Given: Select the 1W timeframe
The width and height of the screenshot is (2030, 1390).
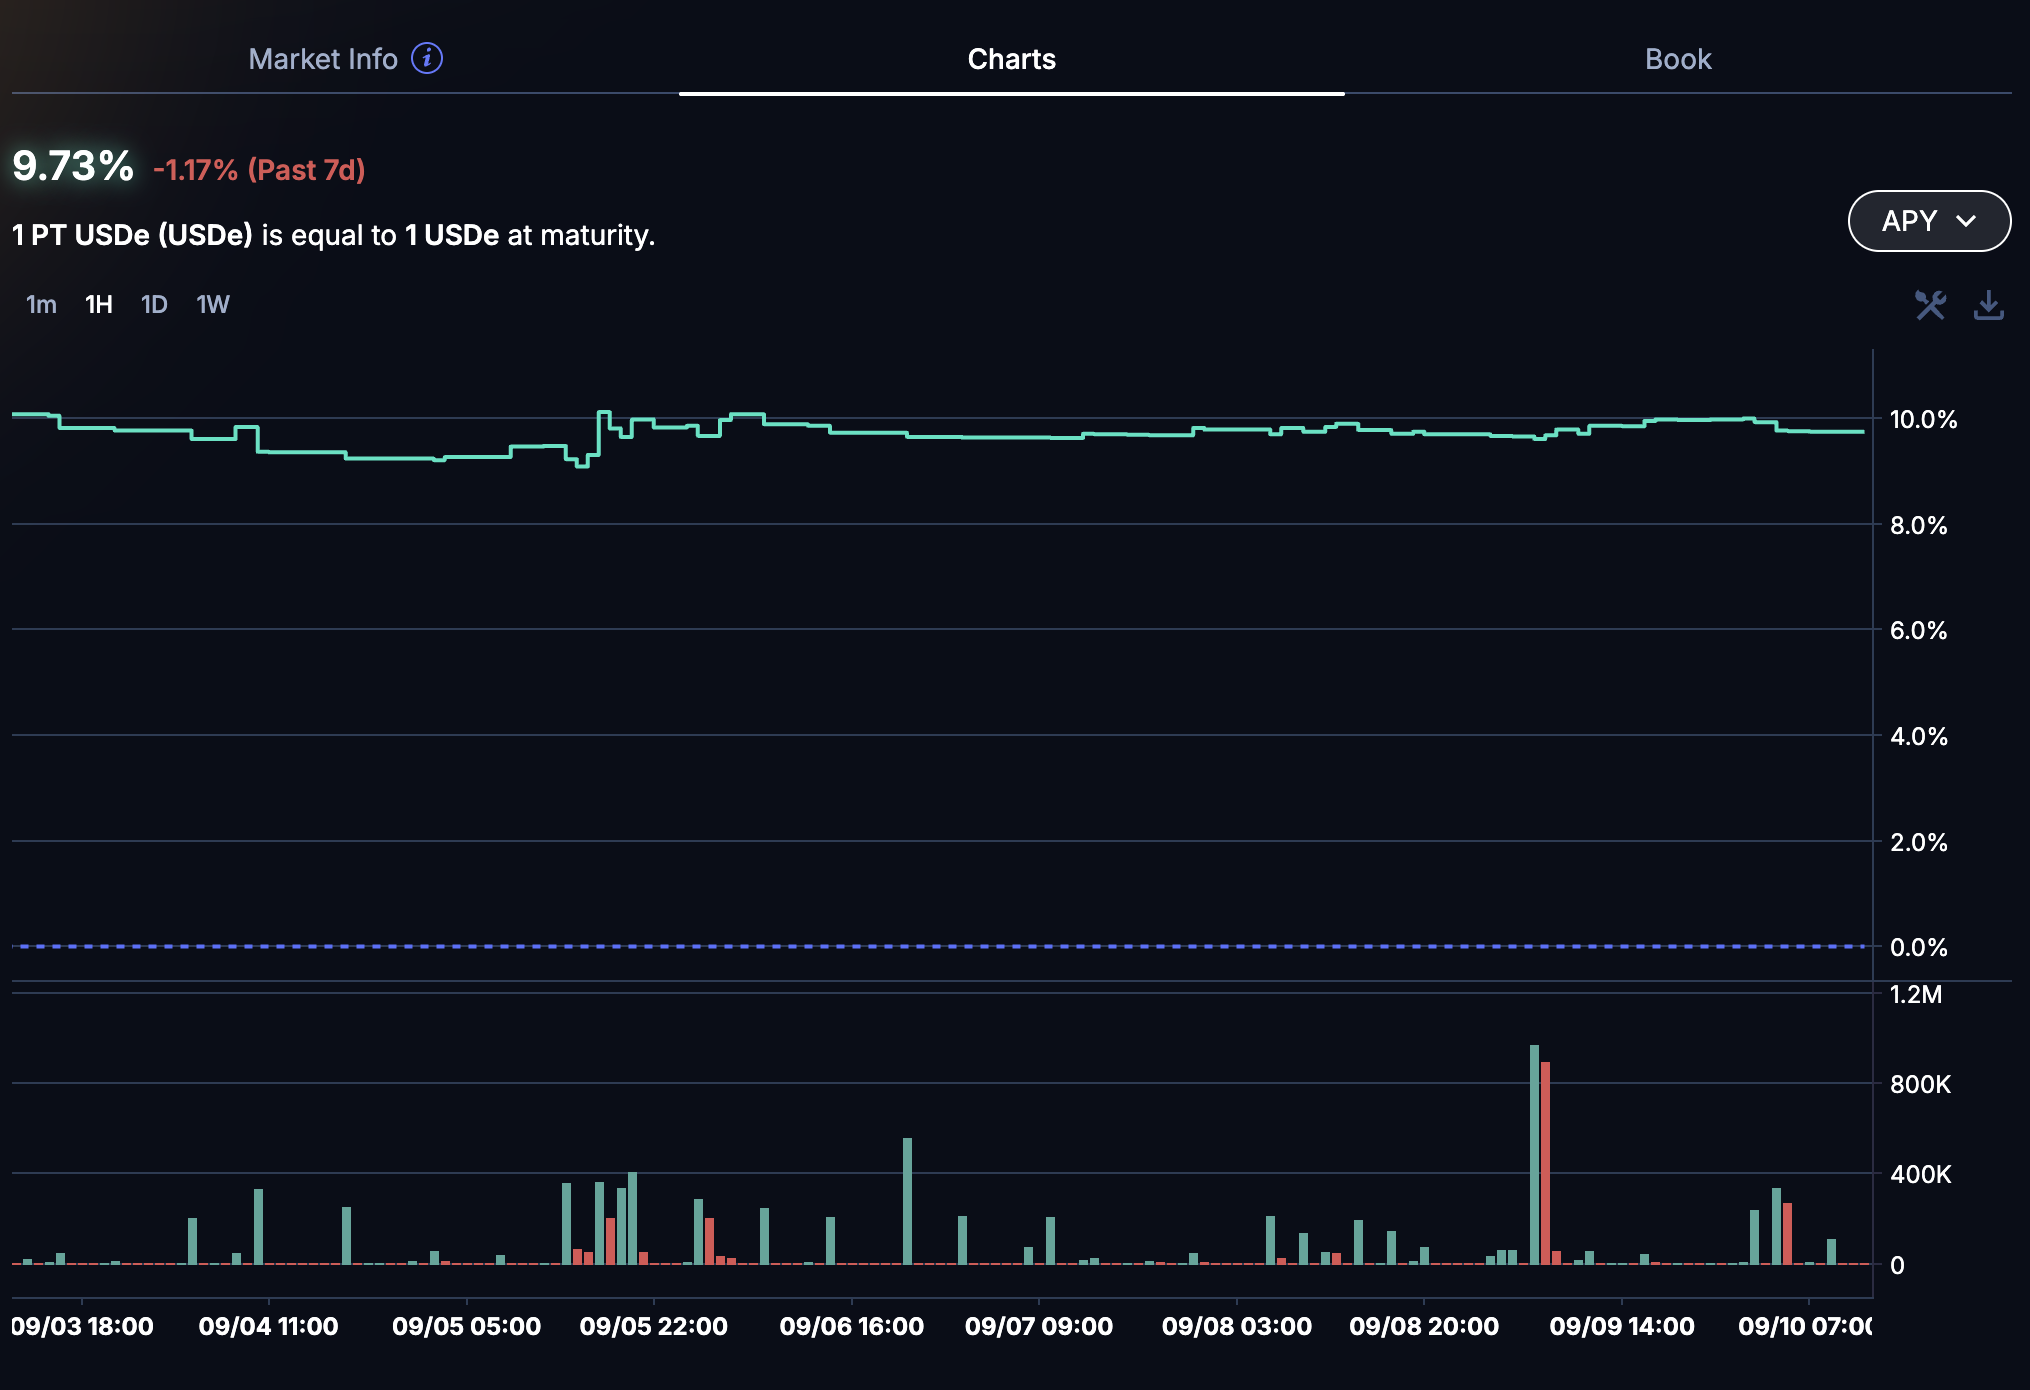Looking at the screenshot, I should 213,304.
